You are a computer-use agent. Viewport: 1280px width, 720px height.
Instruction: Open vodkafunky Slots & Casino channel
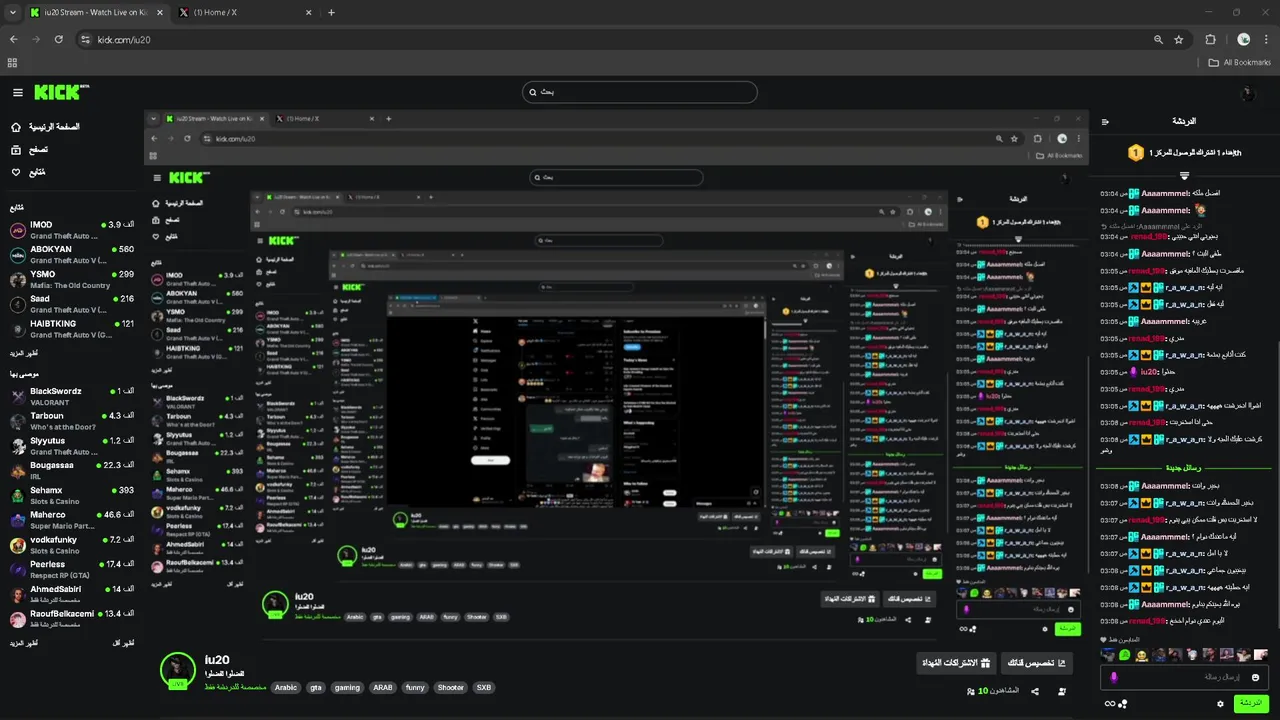72,545
